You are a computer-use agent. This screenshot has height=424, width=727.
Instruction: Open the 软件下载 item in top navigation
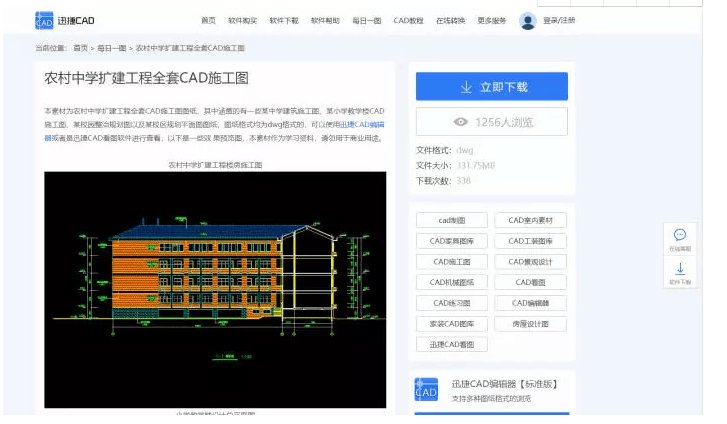(x=284, y=20)
